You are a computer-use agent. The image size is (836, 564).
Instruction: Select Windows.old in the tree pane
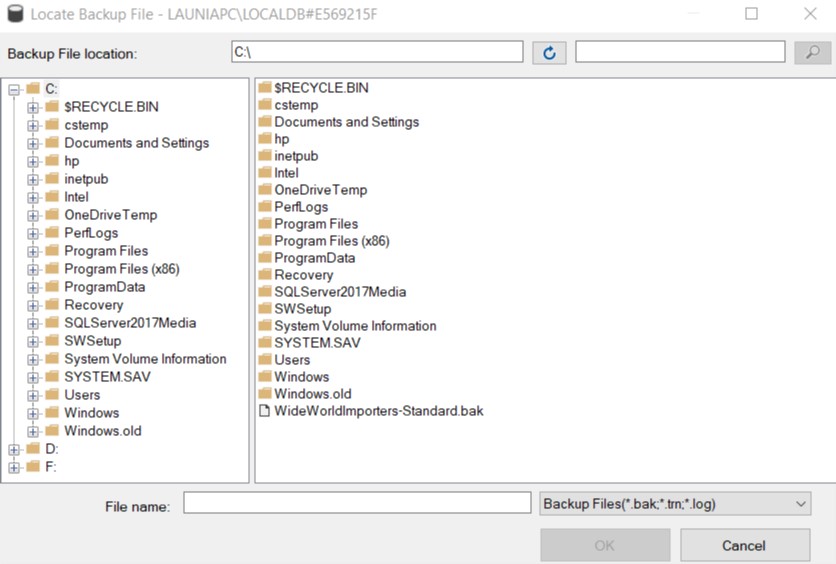click(x=102, y=431)
